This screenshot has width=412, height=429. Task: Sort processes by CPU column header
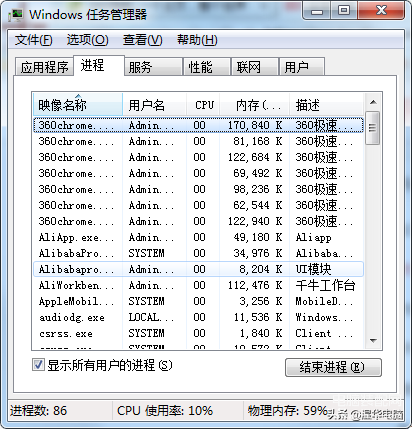(203, 105)
